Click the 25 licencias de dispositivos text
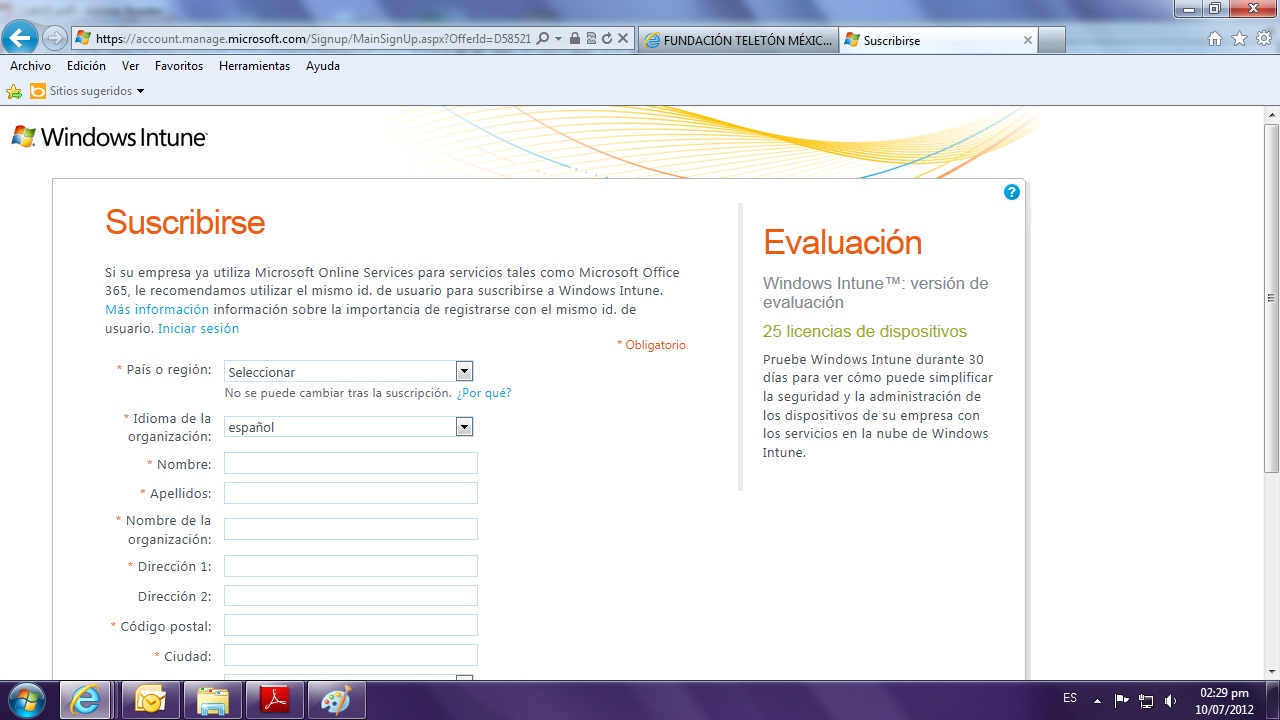The width and height of the screenshot is (1280, 720). tap(864, 331)
